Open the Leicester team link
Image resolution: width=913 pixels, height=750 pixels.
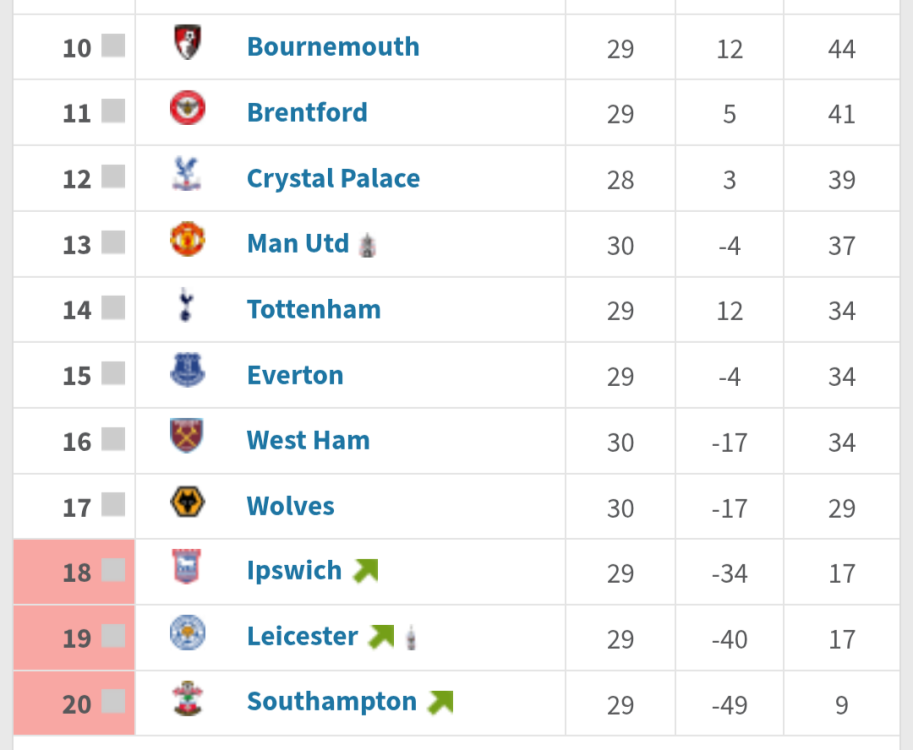click(302, 636)
